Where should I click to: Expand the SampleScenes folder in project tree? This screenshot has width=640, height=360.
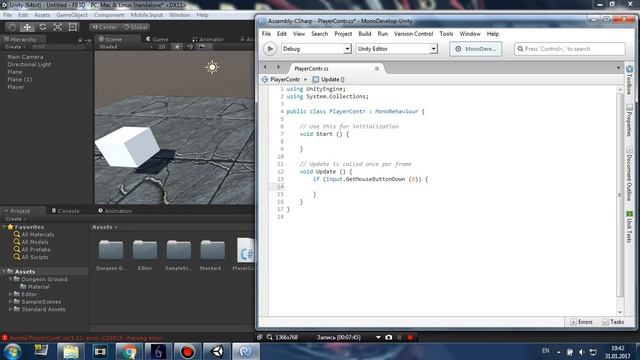[11, 302]
